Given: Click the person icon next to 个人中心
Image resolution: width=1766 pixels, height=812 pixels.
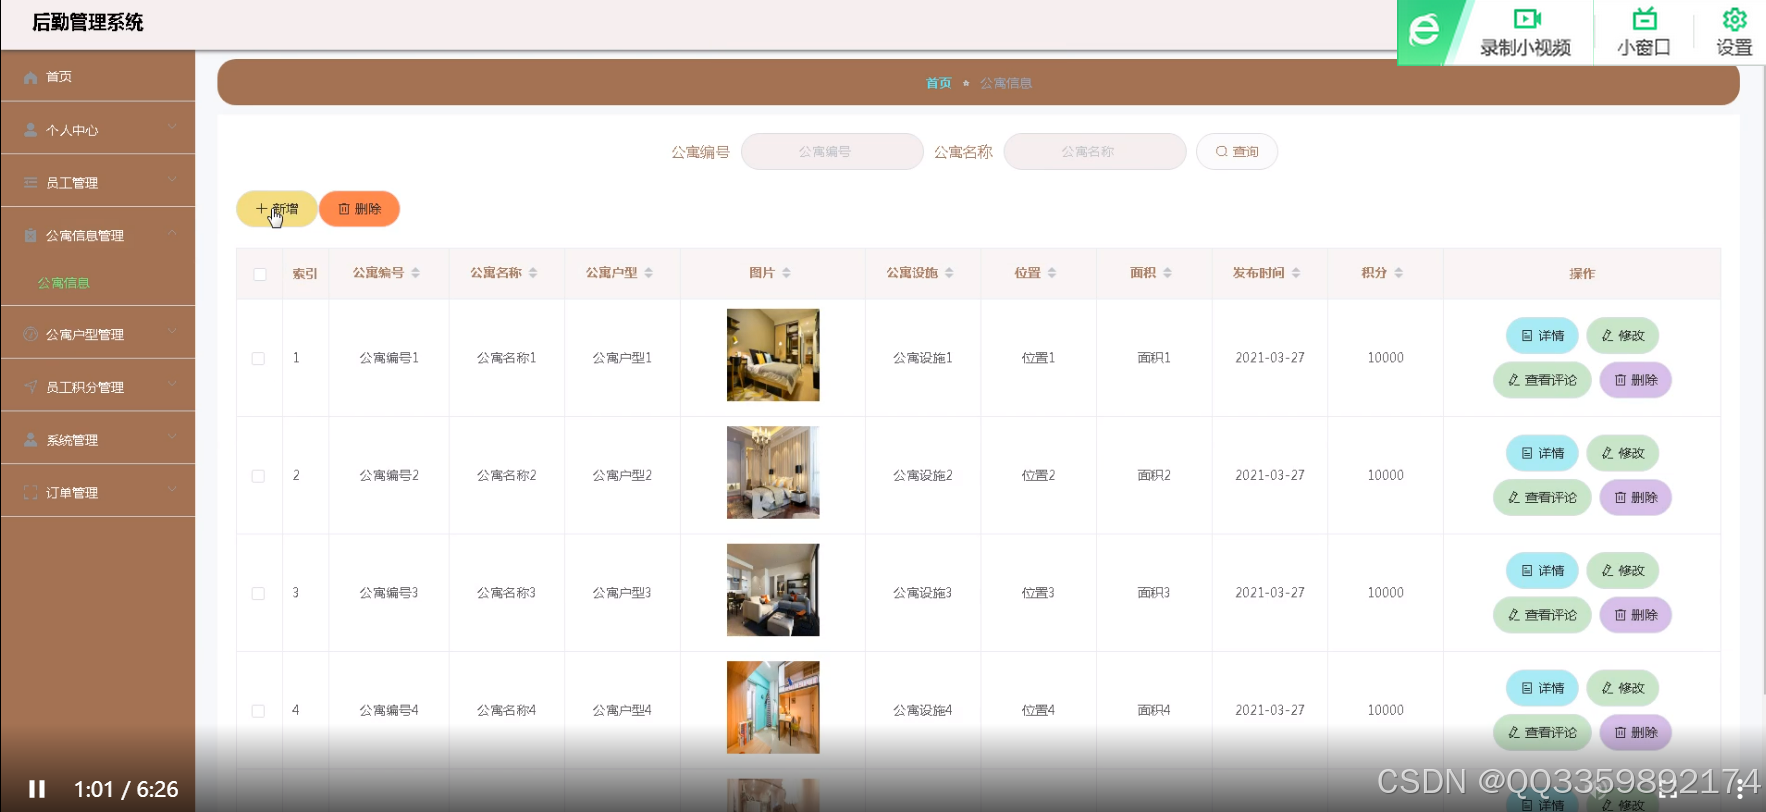Looking at the screenshot, I should click(30, 130).
